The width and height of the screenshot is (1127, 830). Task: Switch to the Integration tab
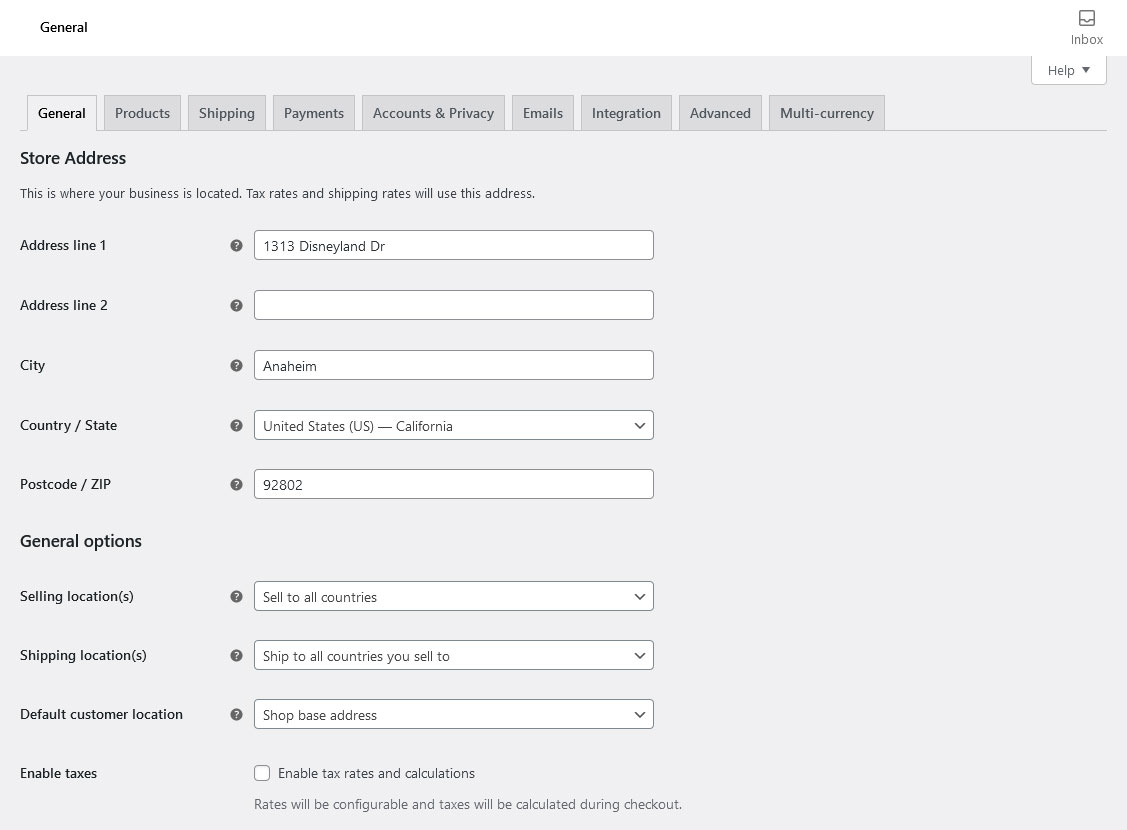click(626, 114)
